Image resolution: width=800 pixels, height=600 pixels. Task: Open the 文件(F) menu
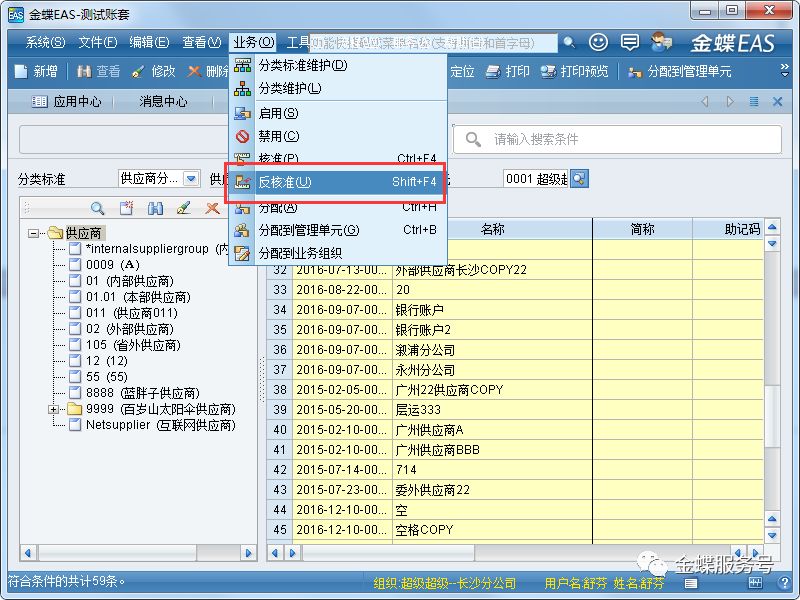click(x=97, y=42)
